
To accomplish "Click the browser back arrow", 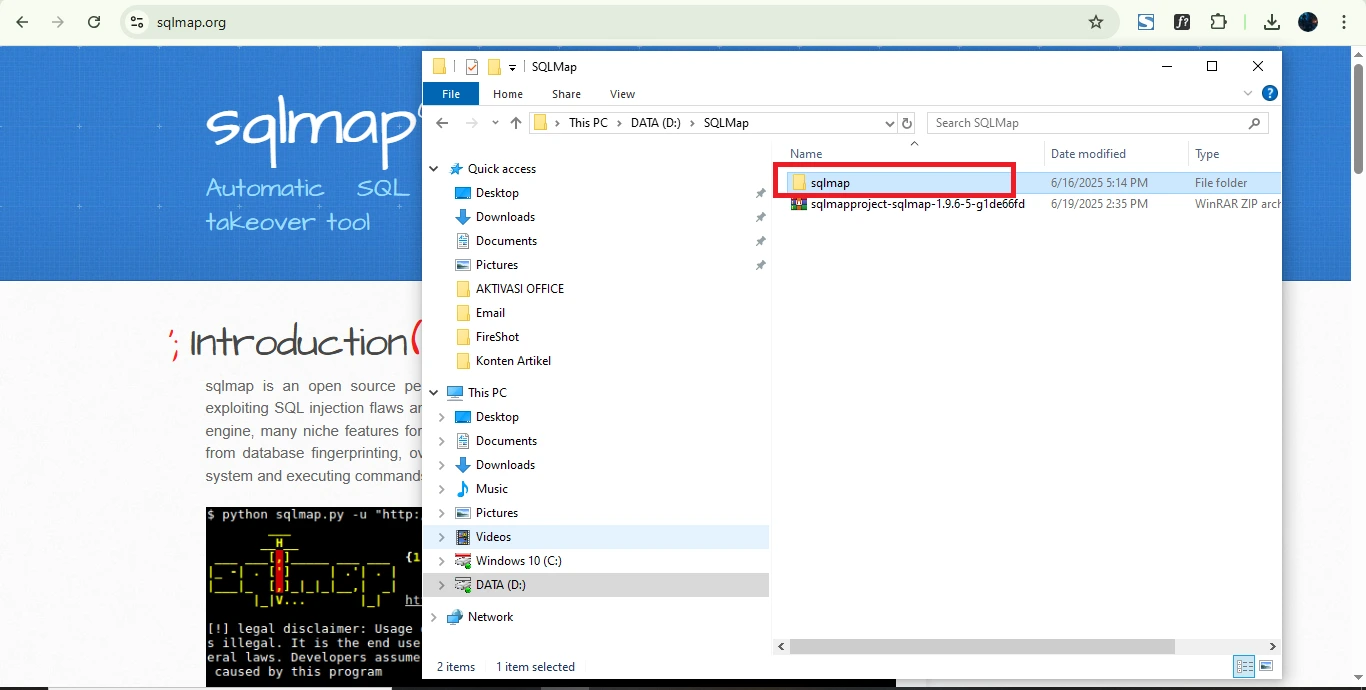I will [x=22, y=22].
